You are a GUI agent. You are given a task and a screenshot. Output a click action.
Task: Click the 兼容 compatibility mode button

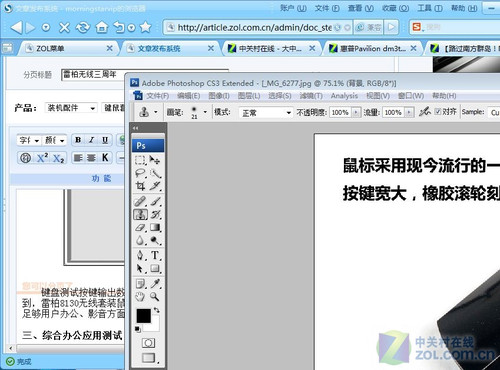point(368,27)
